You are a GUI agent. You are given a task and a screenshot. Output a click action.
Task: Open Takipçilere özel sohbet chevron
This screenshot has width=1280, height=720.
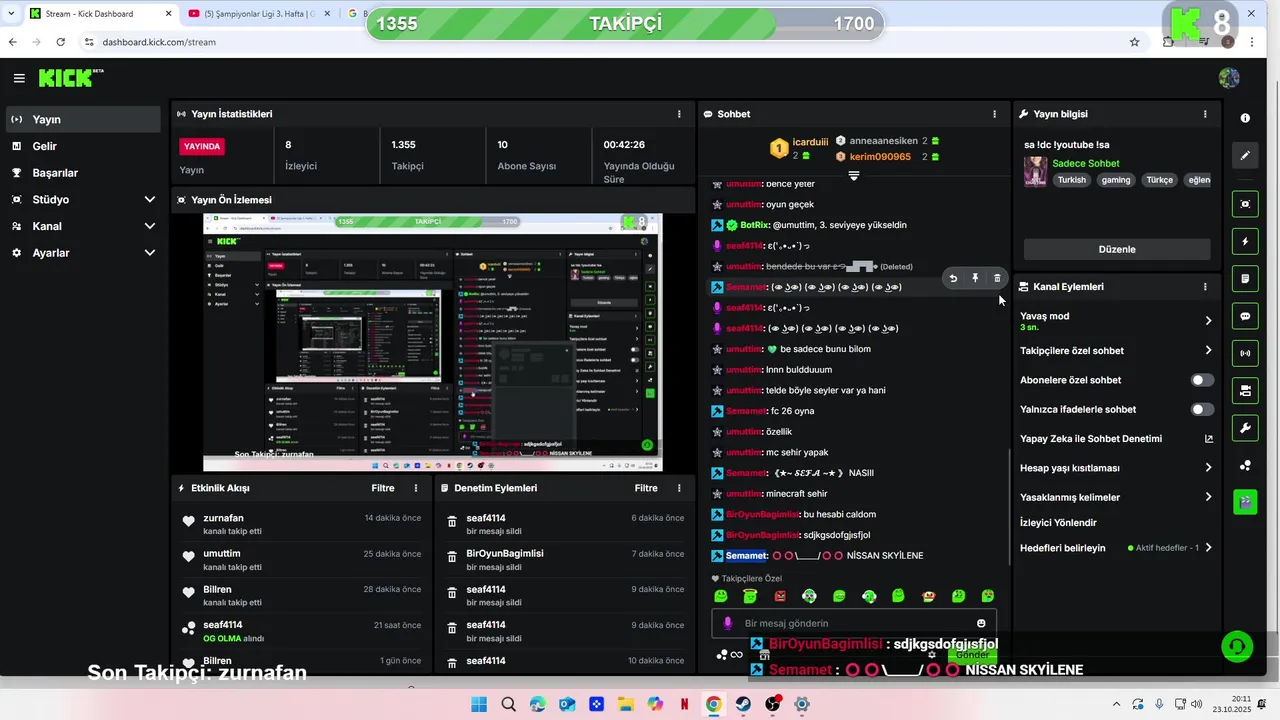click(1208, 350)
